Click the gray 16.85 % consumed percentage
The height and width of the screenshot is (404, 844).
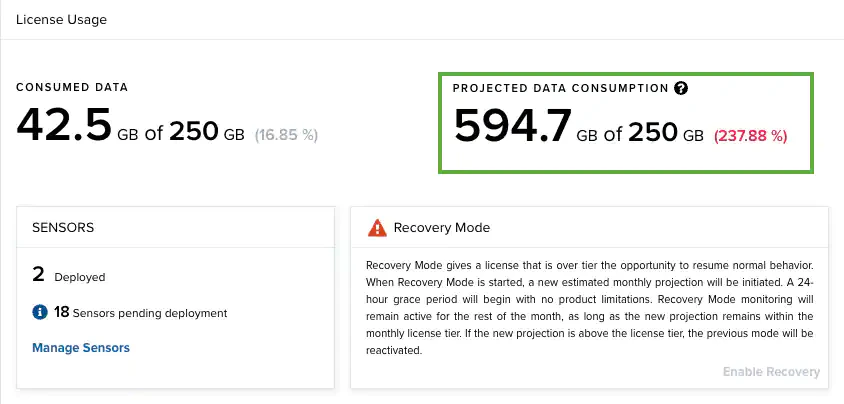pos(285,134)
